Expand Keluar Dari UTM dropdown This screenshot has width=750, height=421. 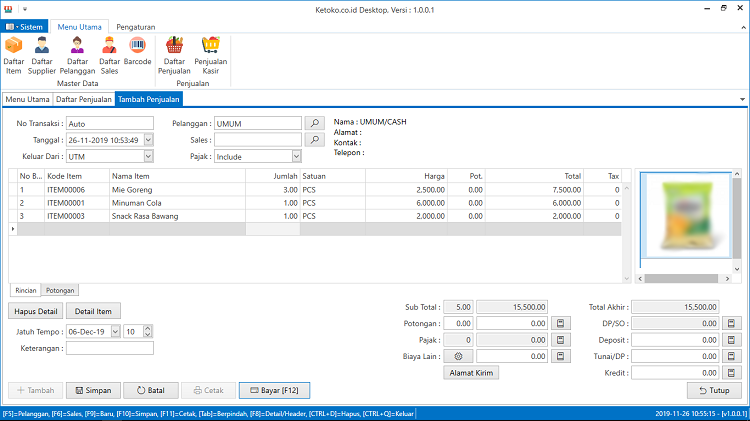148,156
